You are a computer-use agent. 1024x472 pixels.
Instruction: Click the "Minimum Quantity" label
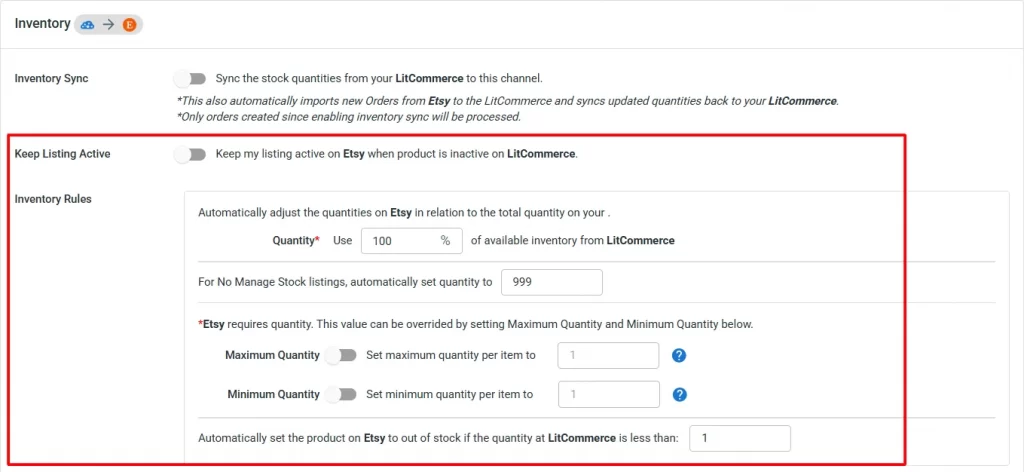click(x=274, y=395)
